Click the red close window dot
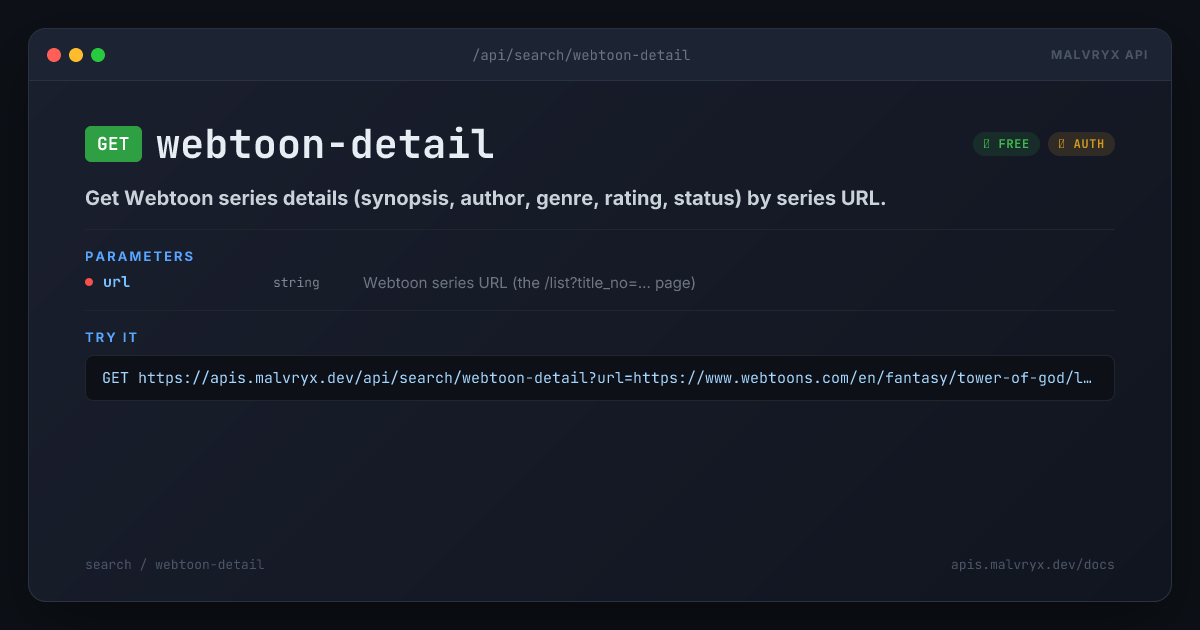 (x=54, y=55)
